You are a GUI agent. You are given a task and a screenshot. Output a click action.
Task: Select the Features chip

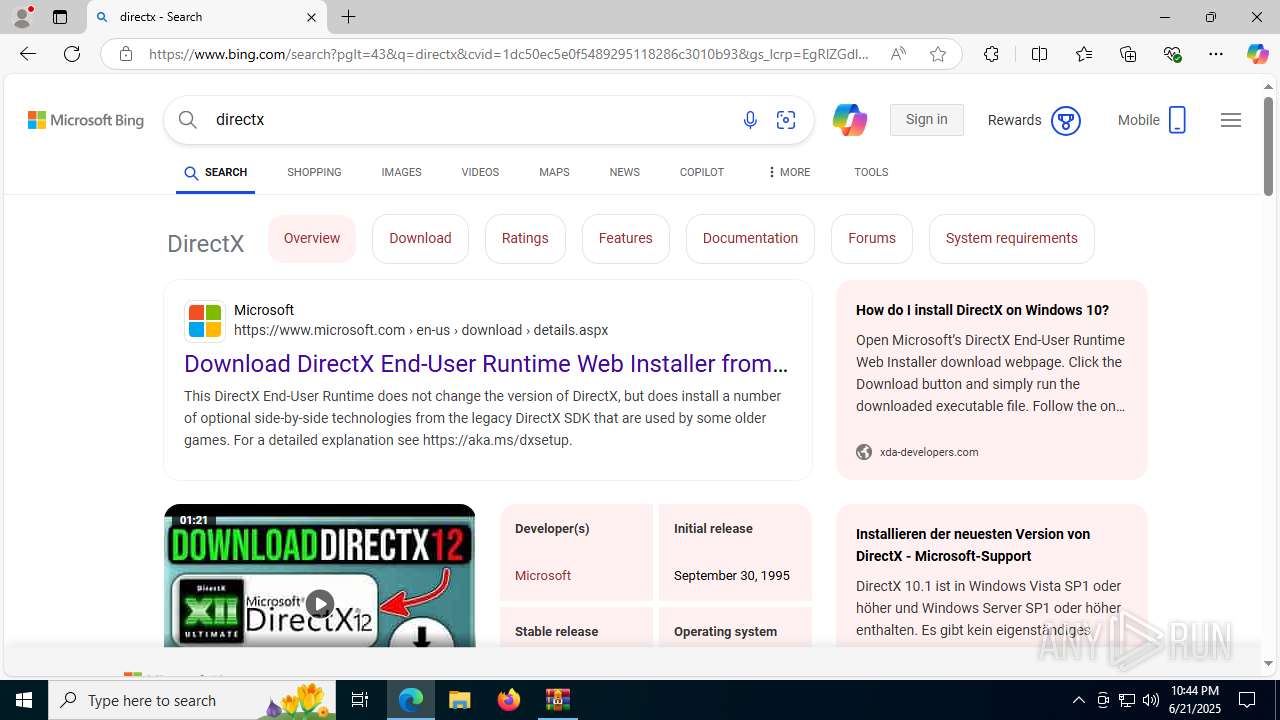tap(625, 238)
